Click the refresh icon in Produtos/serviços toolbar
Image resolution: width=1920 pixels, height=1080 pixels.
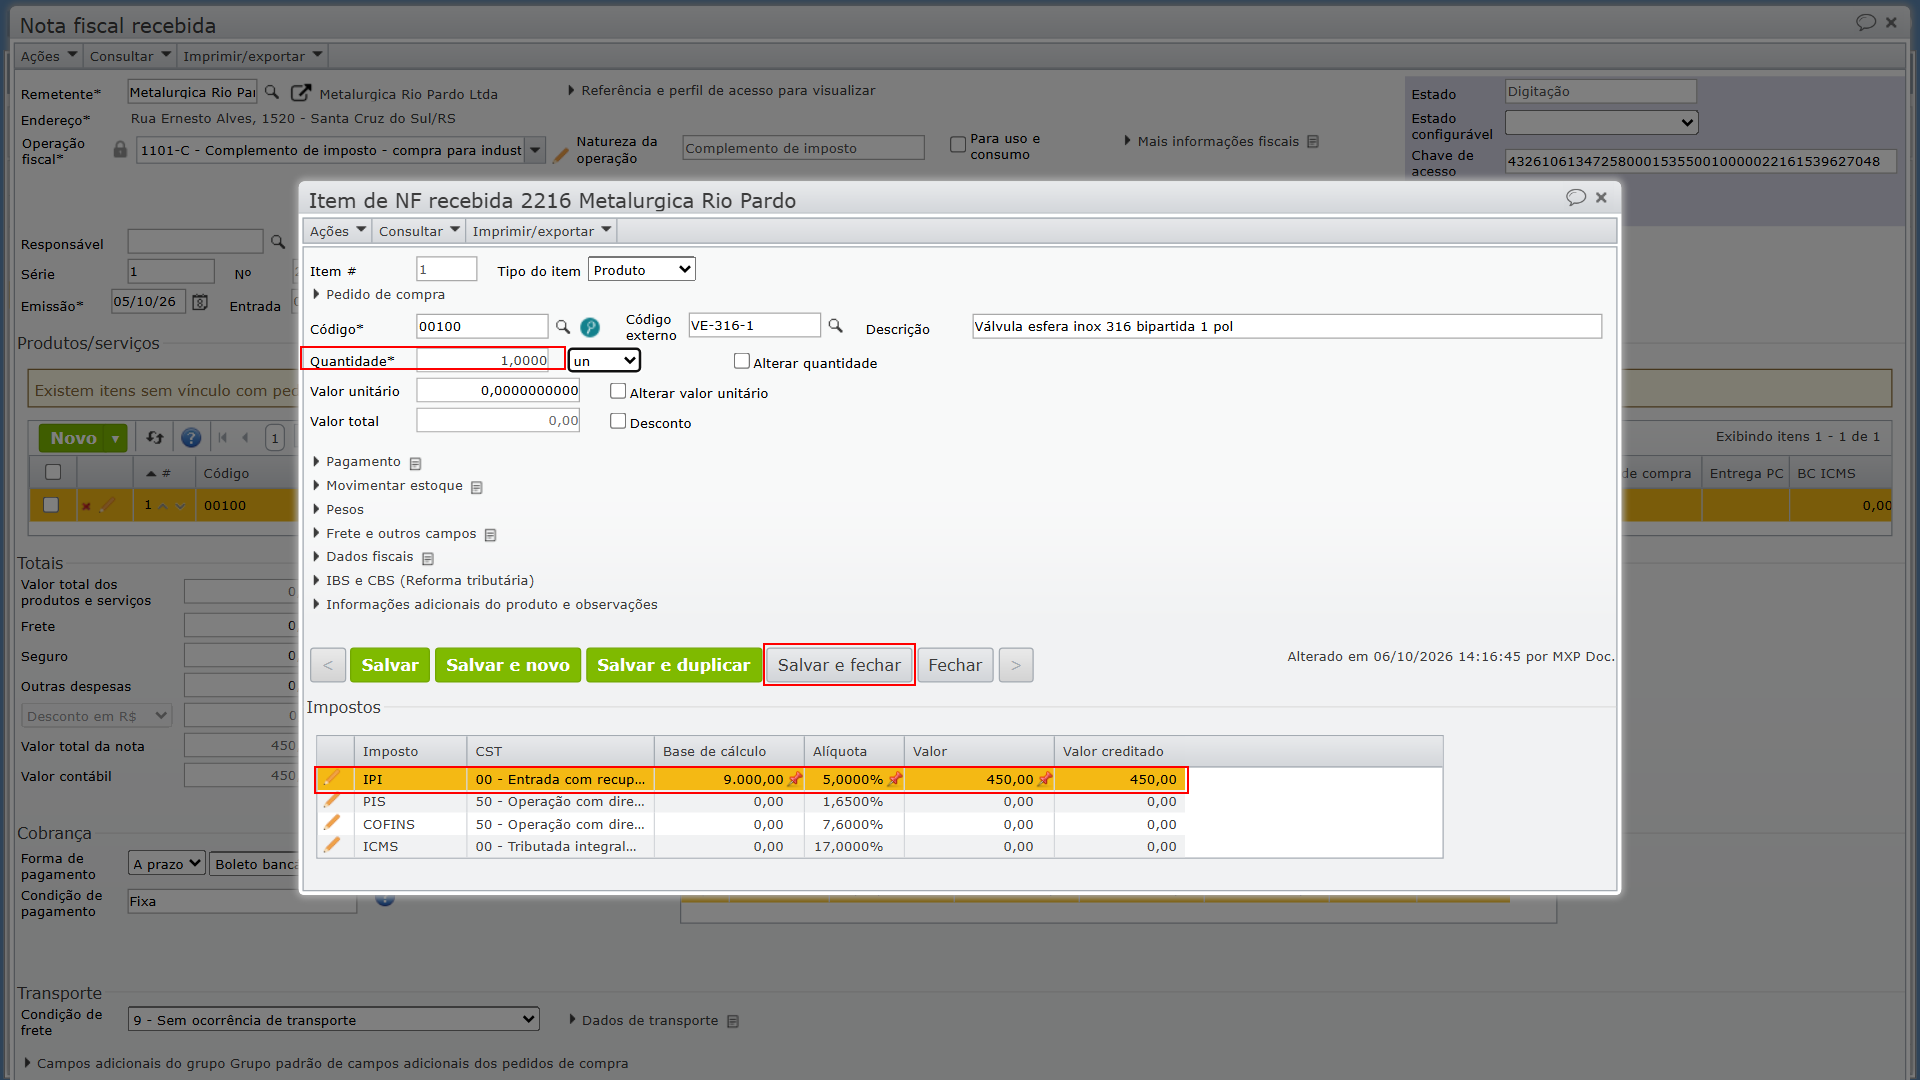[155, 438]
